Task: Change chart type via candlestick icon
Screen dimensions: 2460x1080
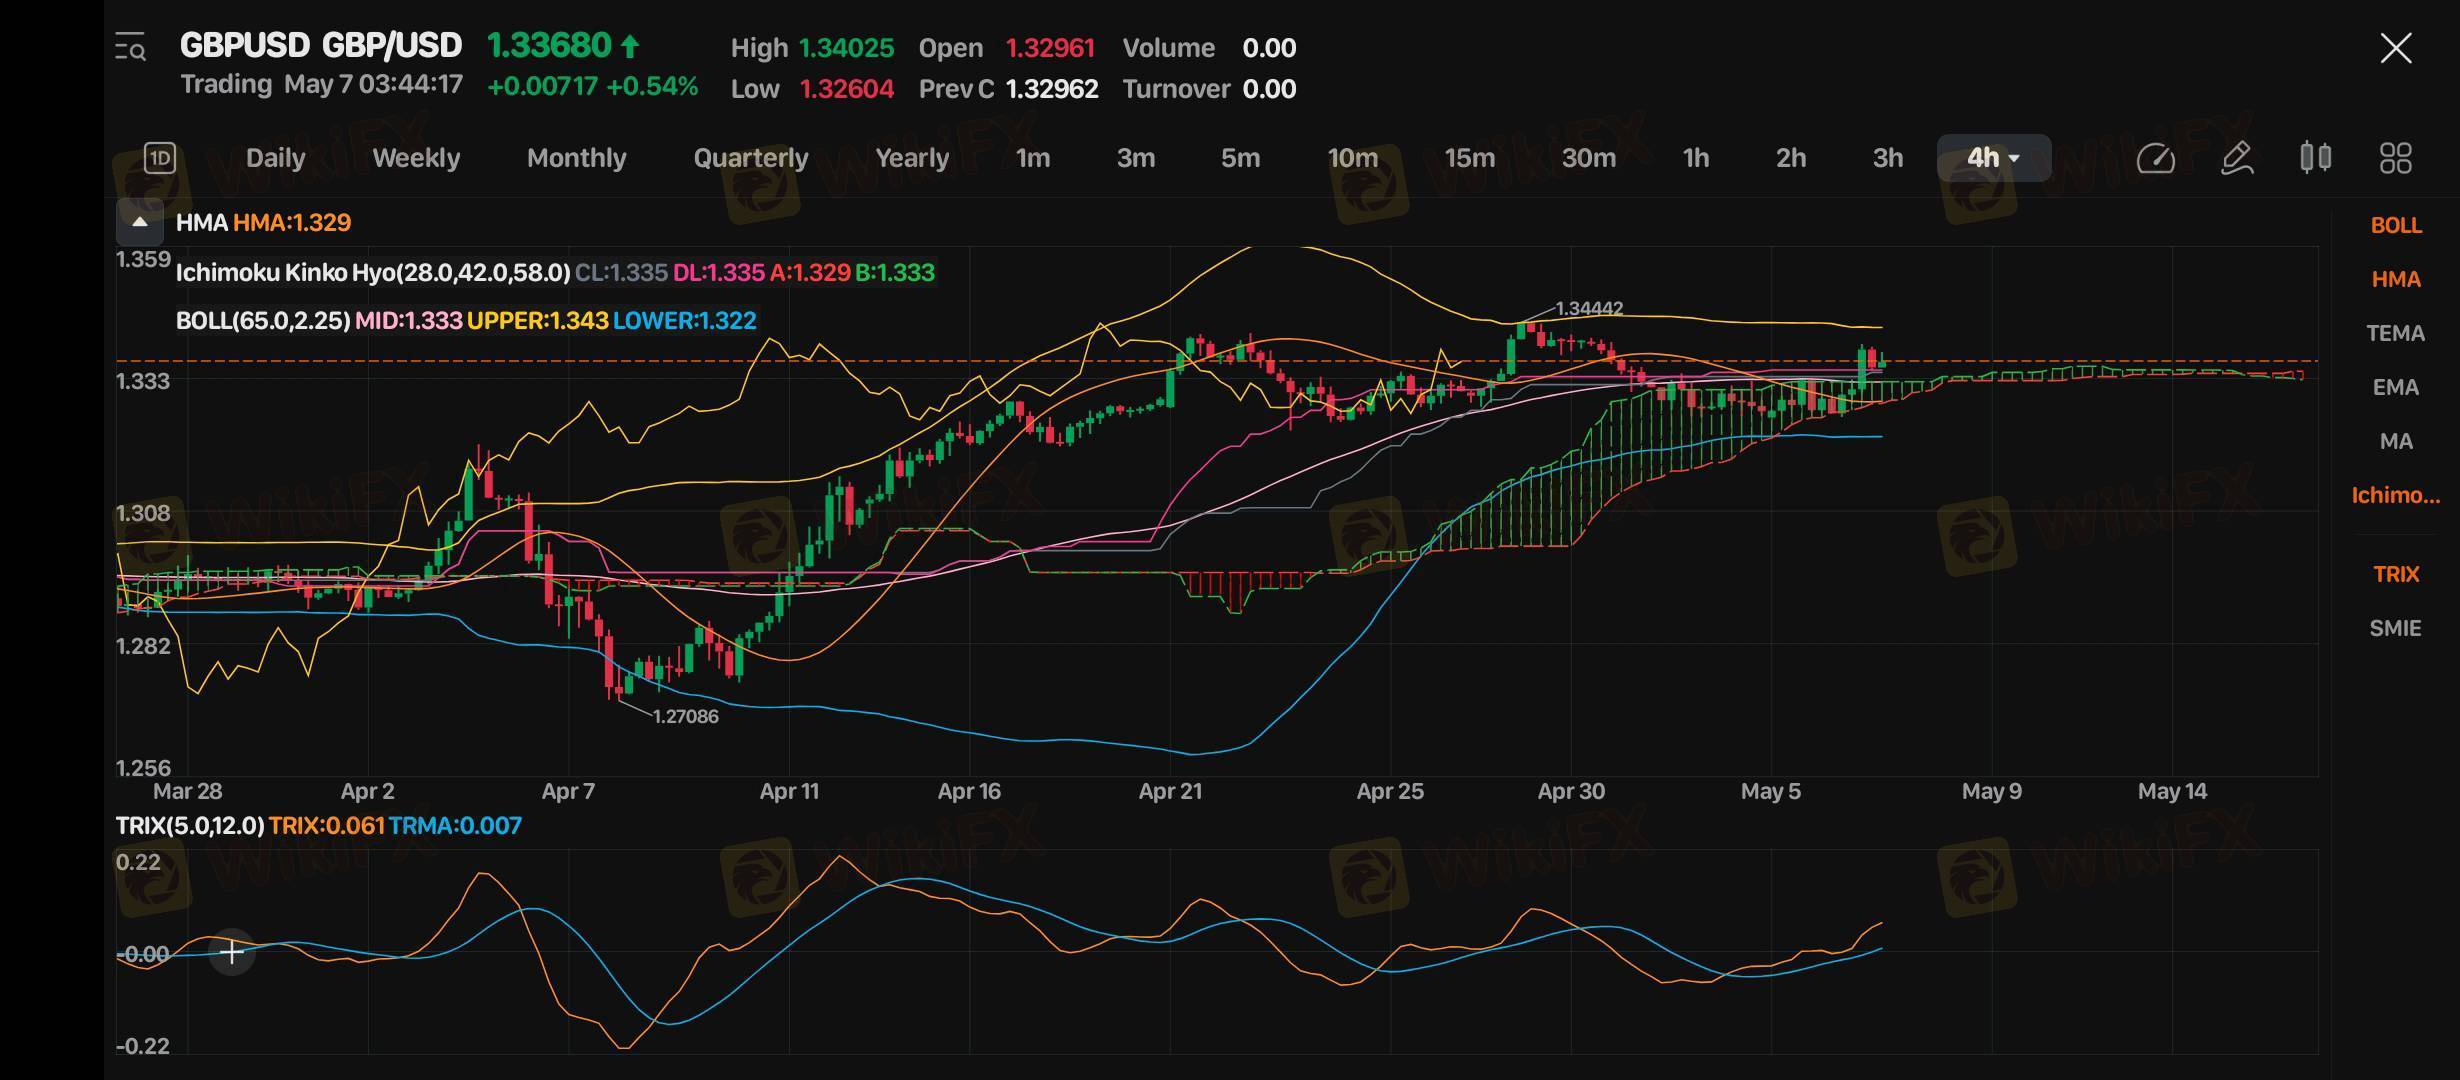Action: pyautogui.click(x=2315, y=158)
